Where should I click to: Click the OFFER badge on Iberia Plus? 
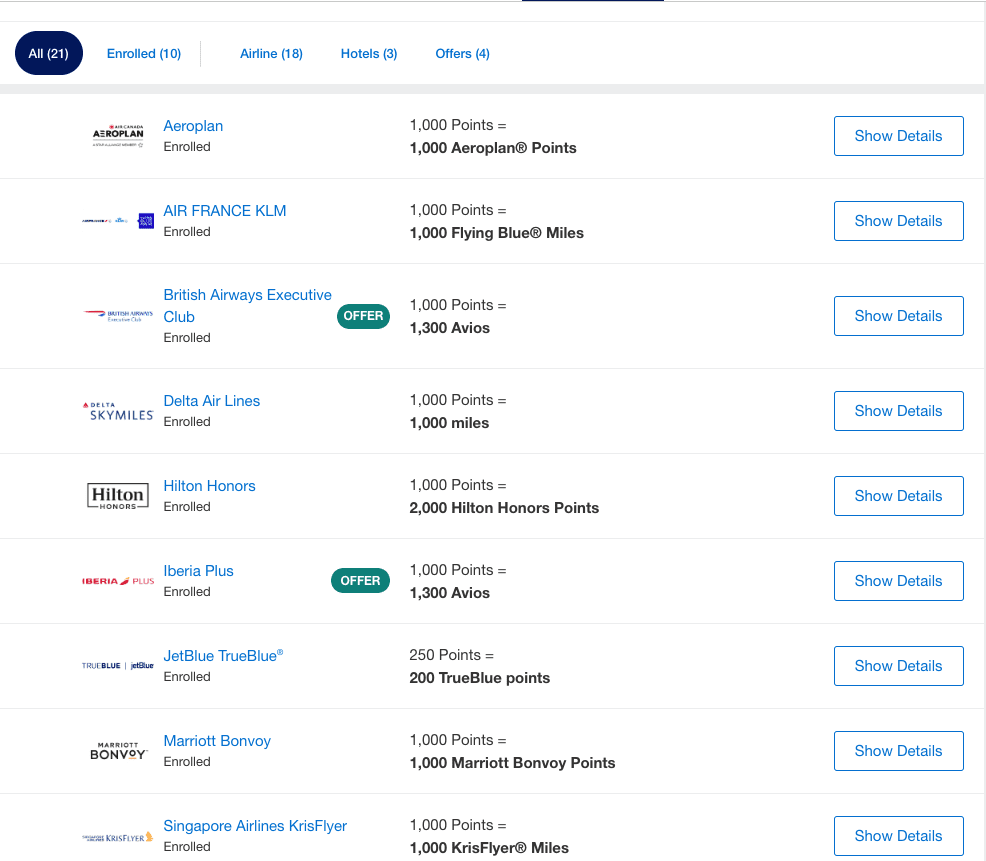click(360, 581)
